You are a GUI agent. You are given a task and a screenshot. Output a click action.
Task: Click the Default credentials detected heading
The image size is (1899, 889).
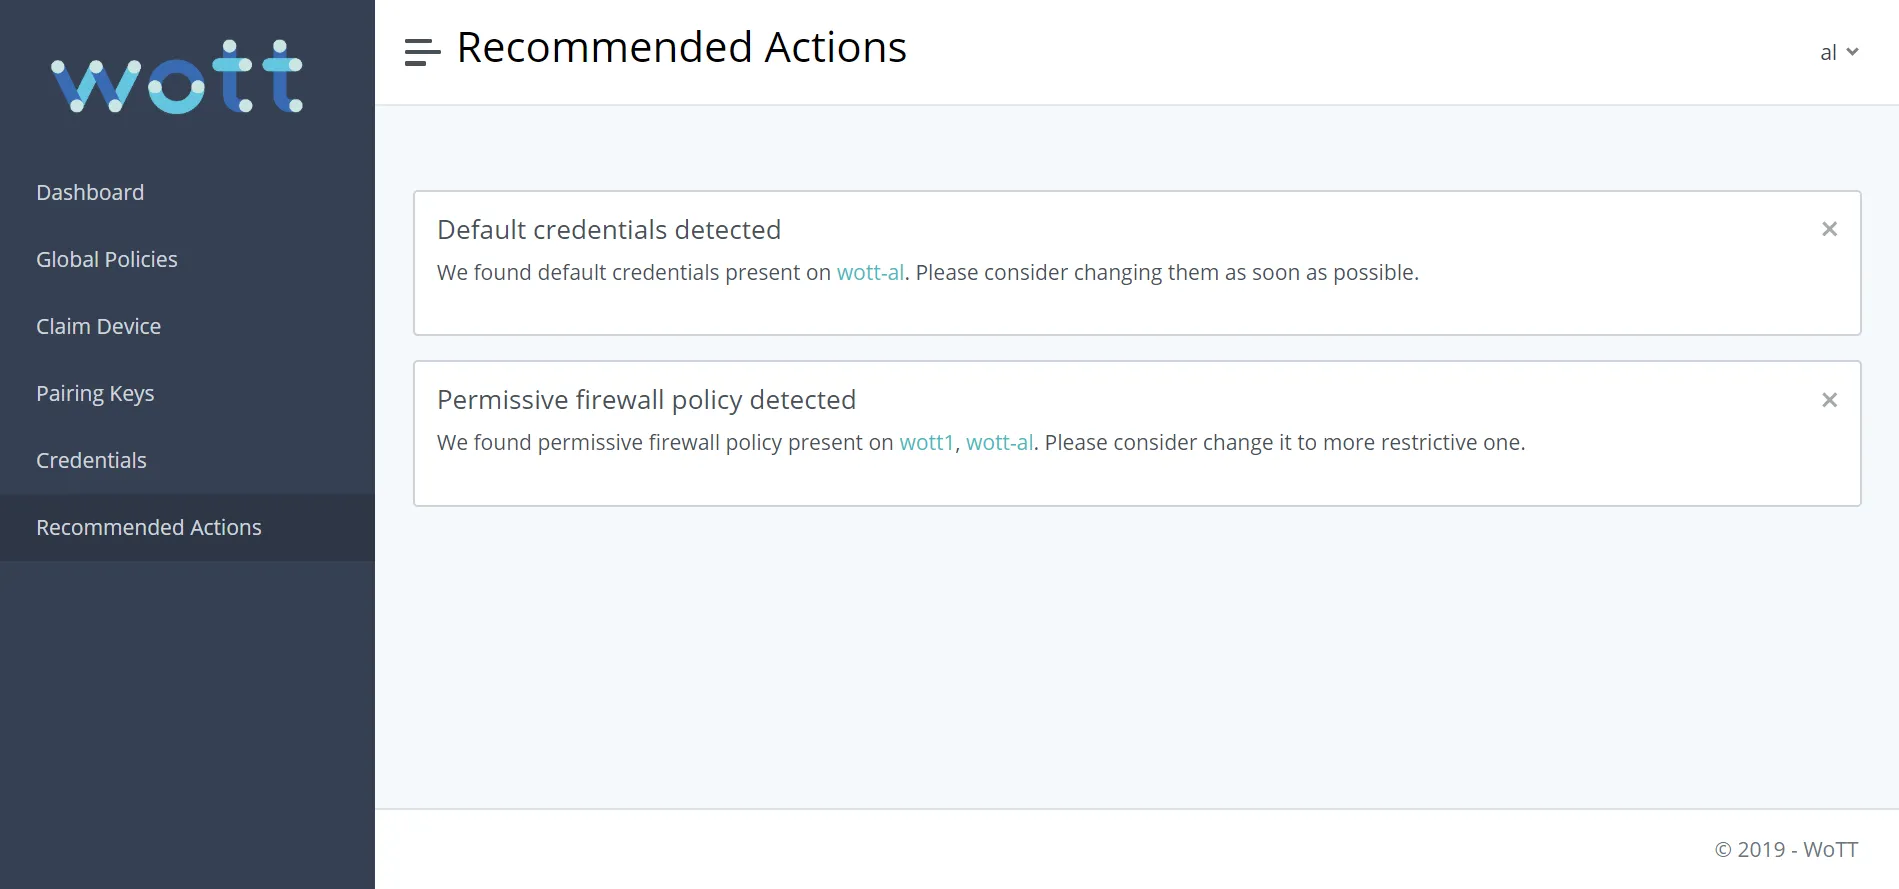pos(608,229)
